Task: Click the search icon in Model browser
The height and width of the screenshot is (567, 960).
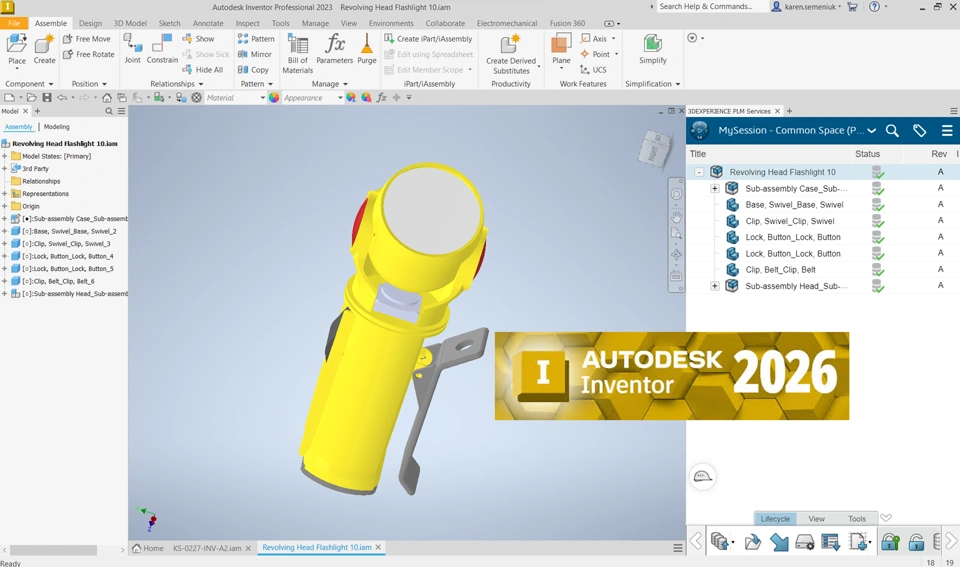Action: (109, 111)
